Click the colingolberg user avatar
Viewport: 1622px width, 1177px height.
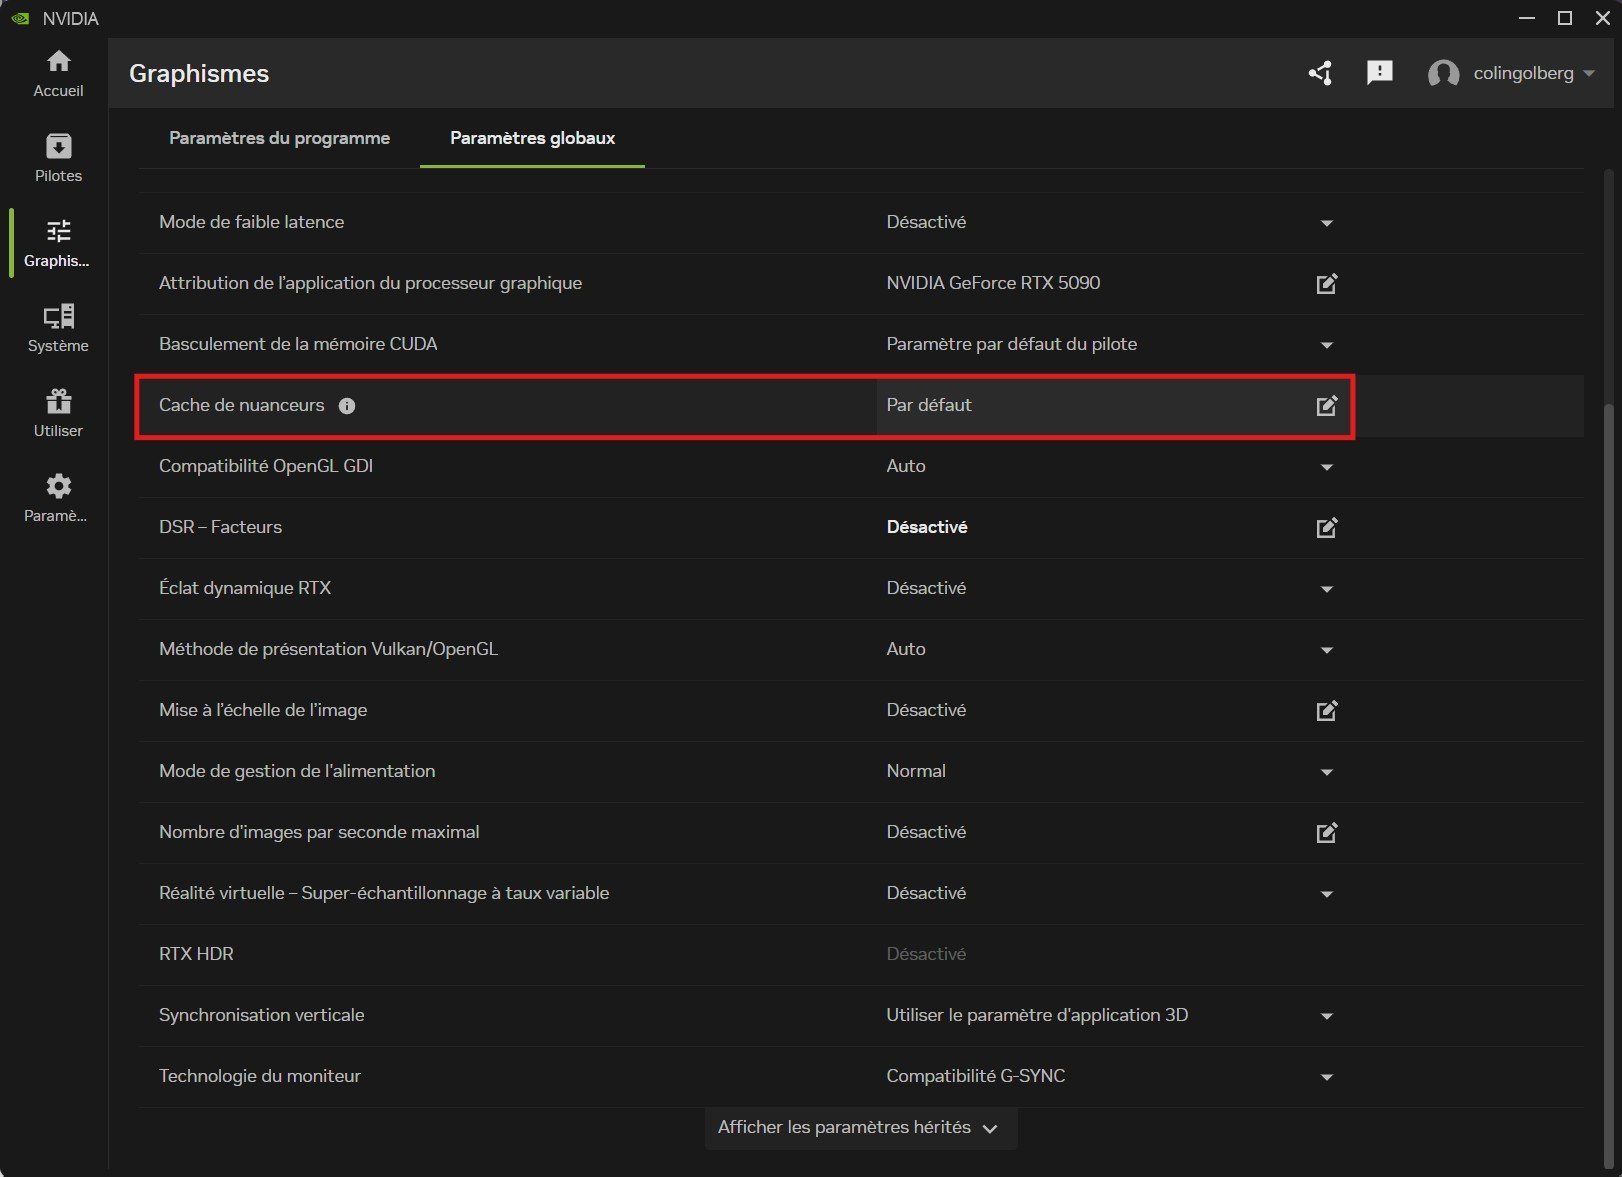tap(1443, 73)
